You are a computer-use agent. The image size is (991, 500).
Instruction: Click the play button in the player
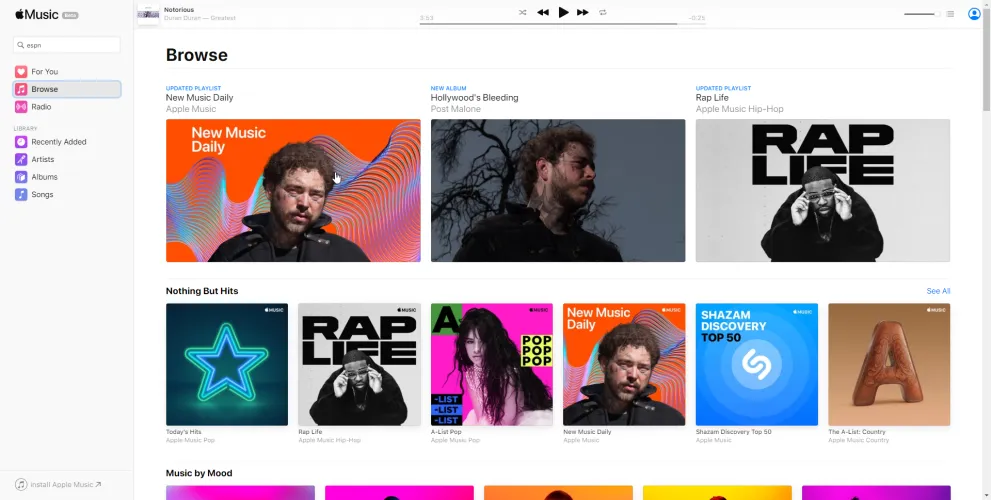[563, 12]
